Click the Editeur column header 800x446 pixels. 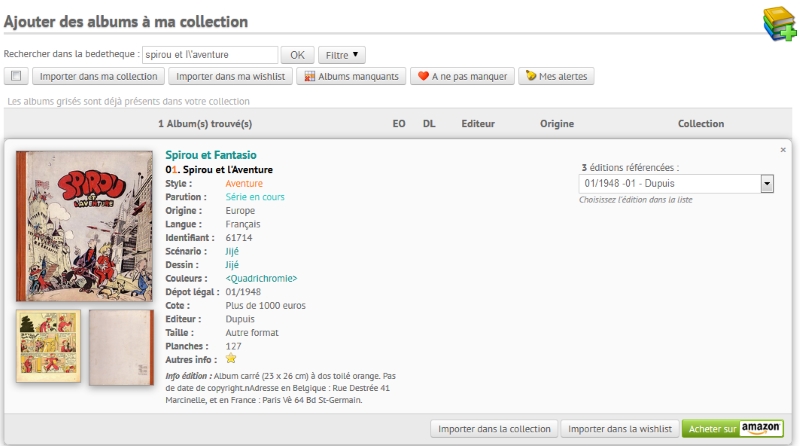pos(478,124)
